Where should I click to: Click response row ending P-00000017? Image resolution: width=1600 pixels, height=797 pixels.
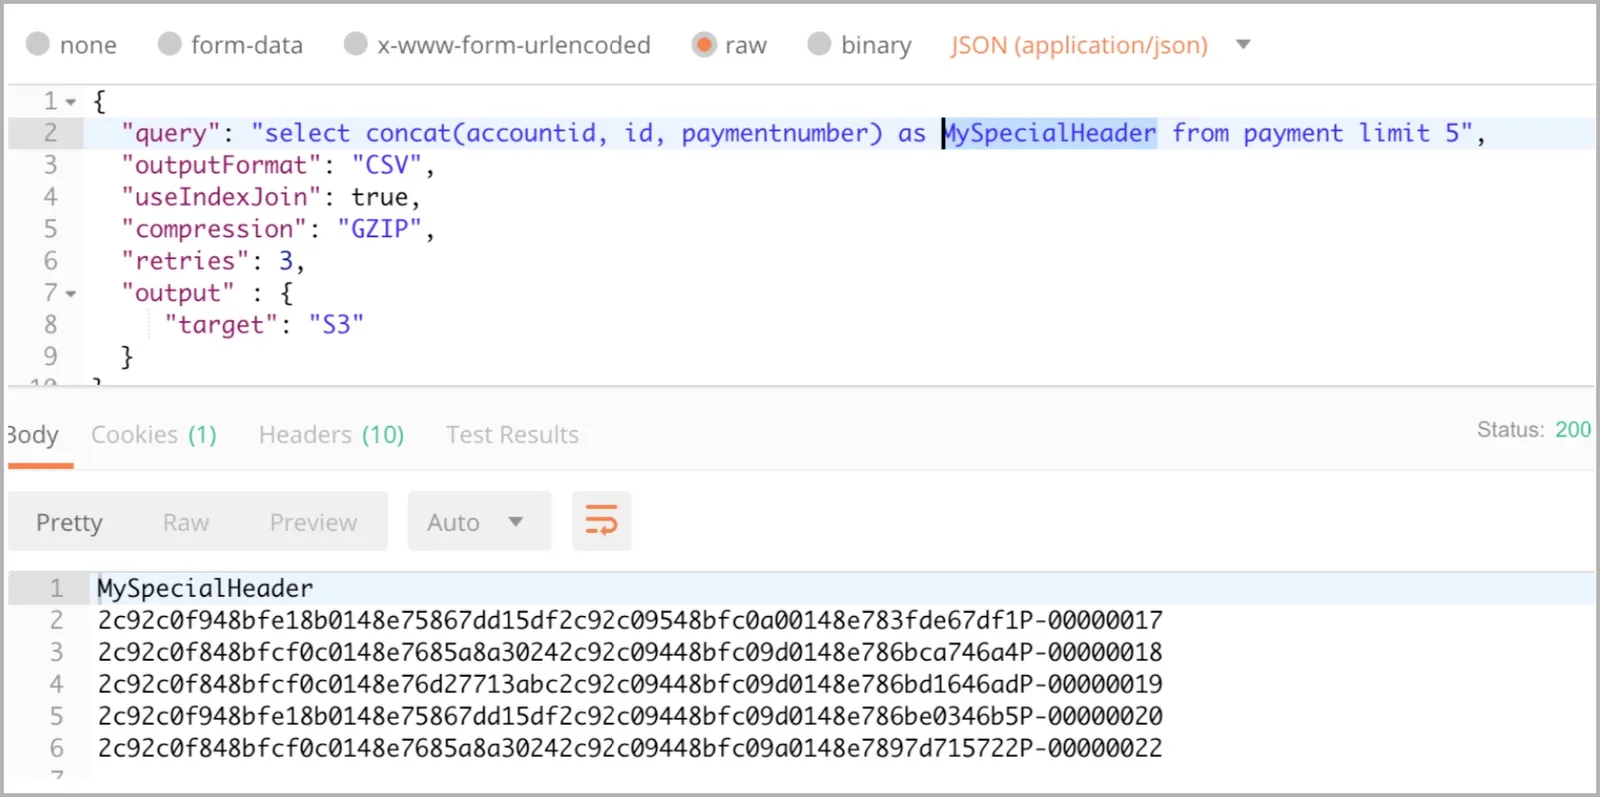point(630,620)
